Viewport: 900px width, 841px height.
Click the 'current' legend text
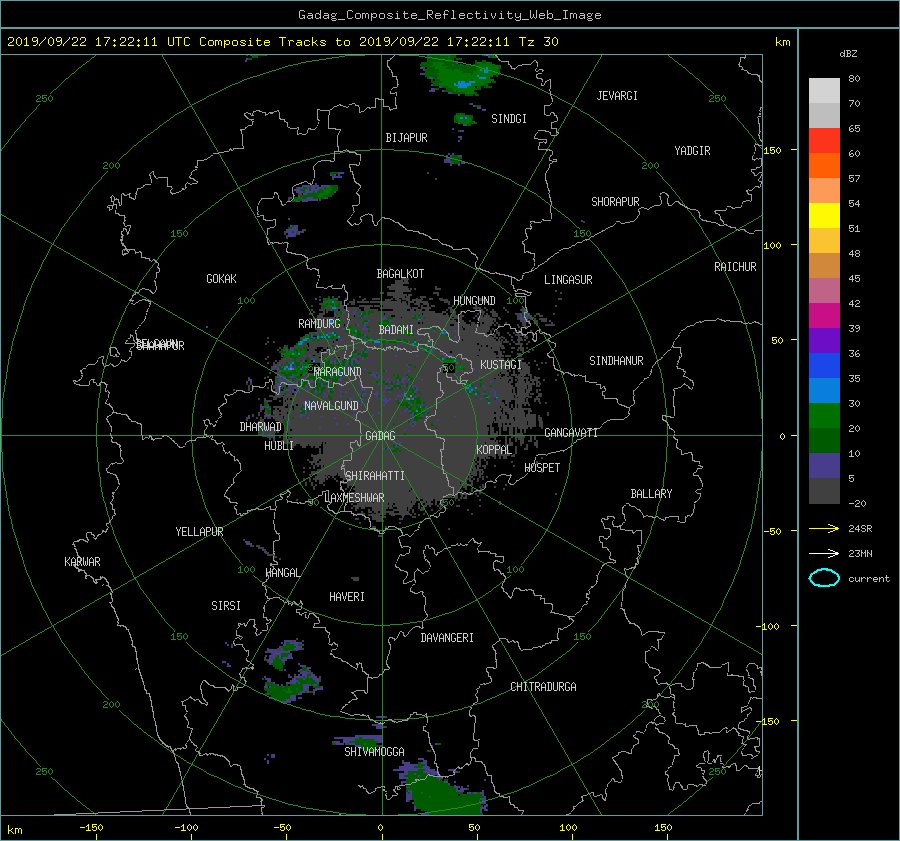pyautogui.click(x=869, y=579)
